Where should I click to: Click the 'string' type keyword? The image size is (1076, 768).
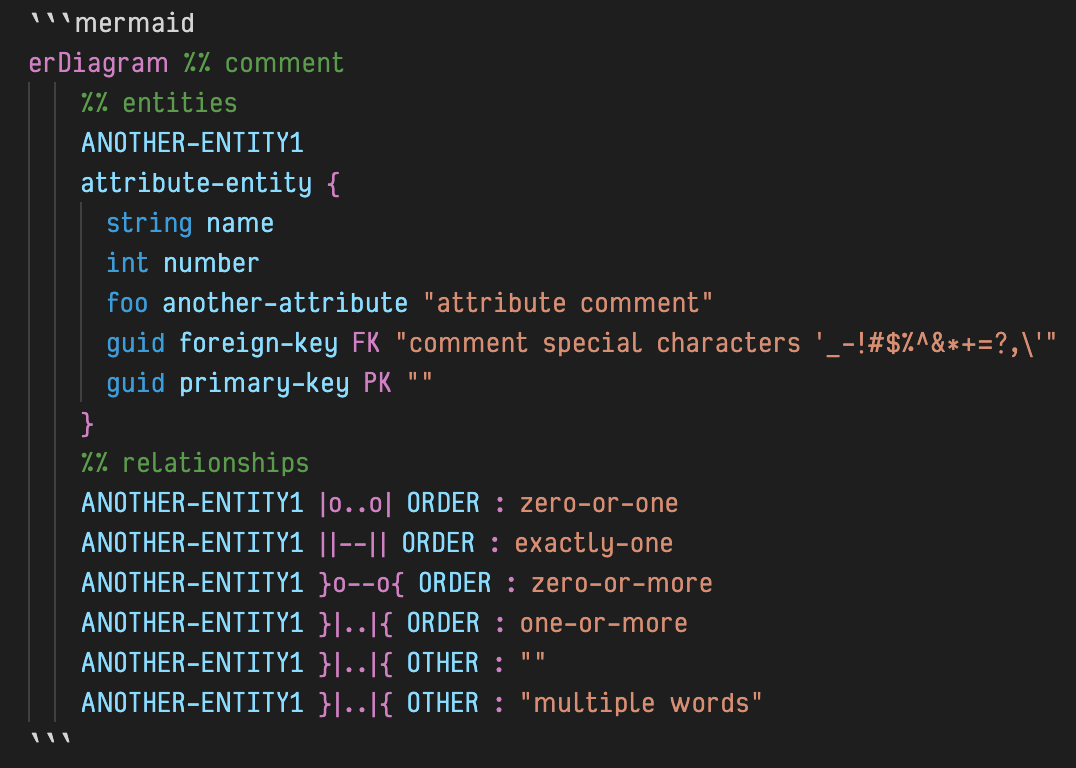[149, 223]
